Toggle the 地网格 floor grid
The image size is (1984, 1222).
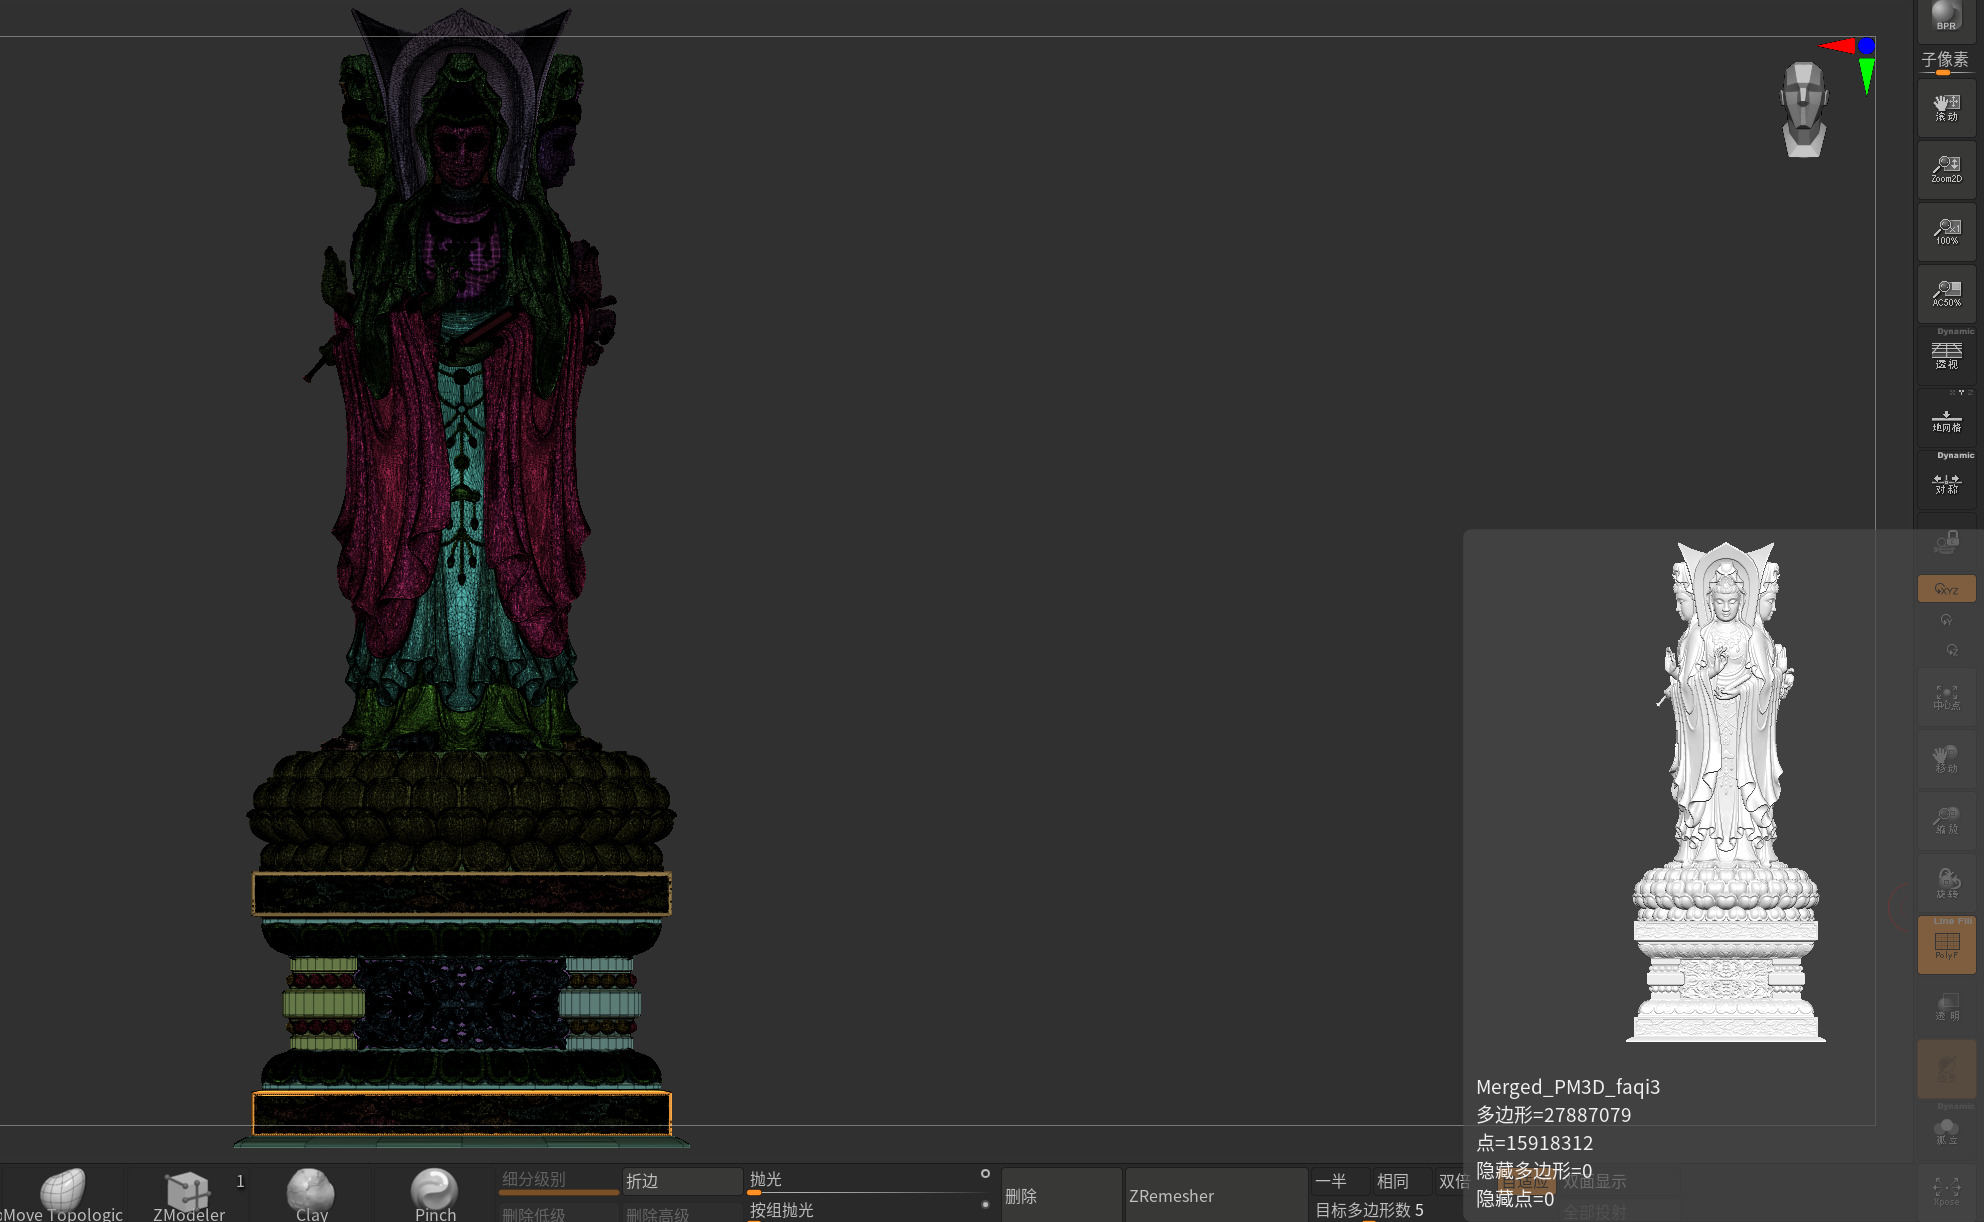1946,418
